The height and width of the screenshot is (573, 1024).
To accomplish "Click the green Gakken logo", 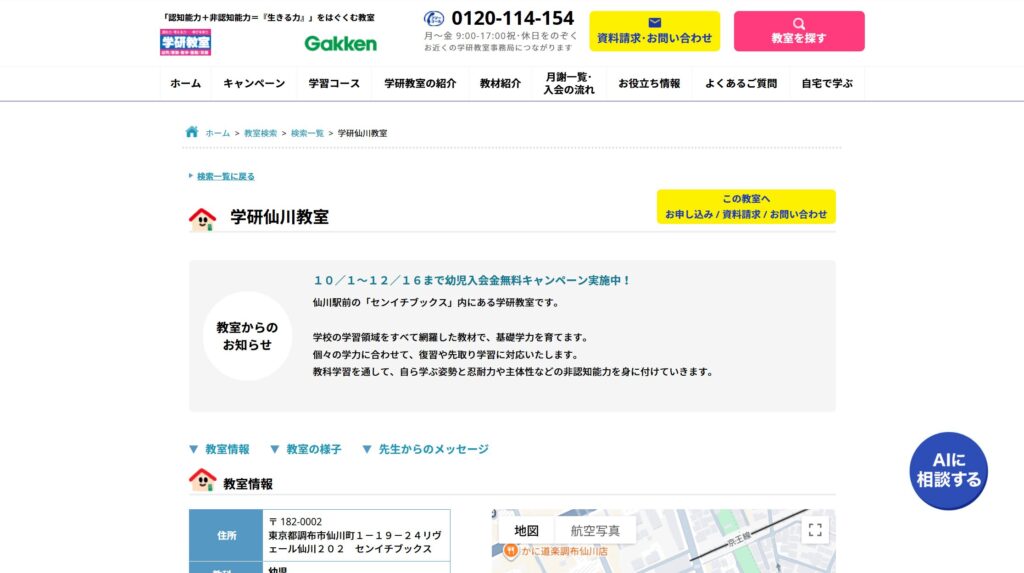I will (x=340, y=44).
